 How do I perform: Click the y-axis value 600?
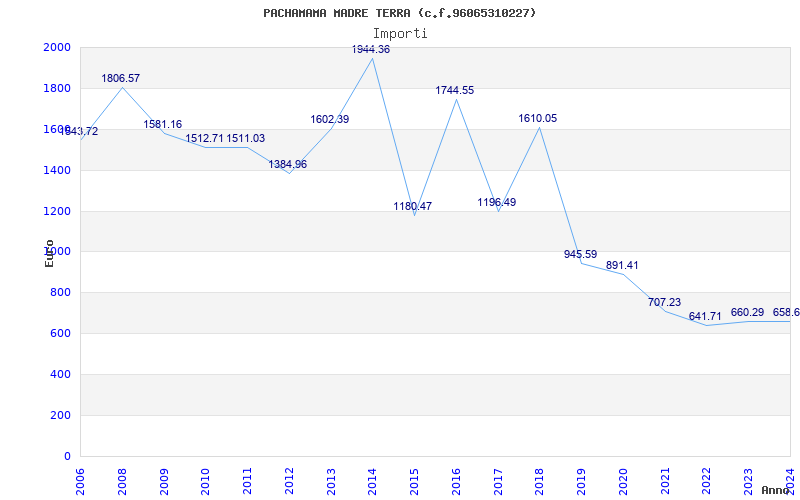[60, 334]
